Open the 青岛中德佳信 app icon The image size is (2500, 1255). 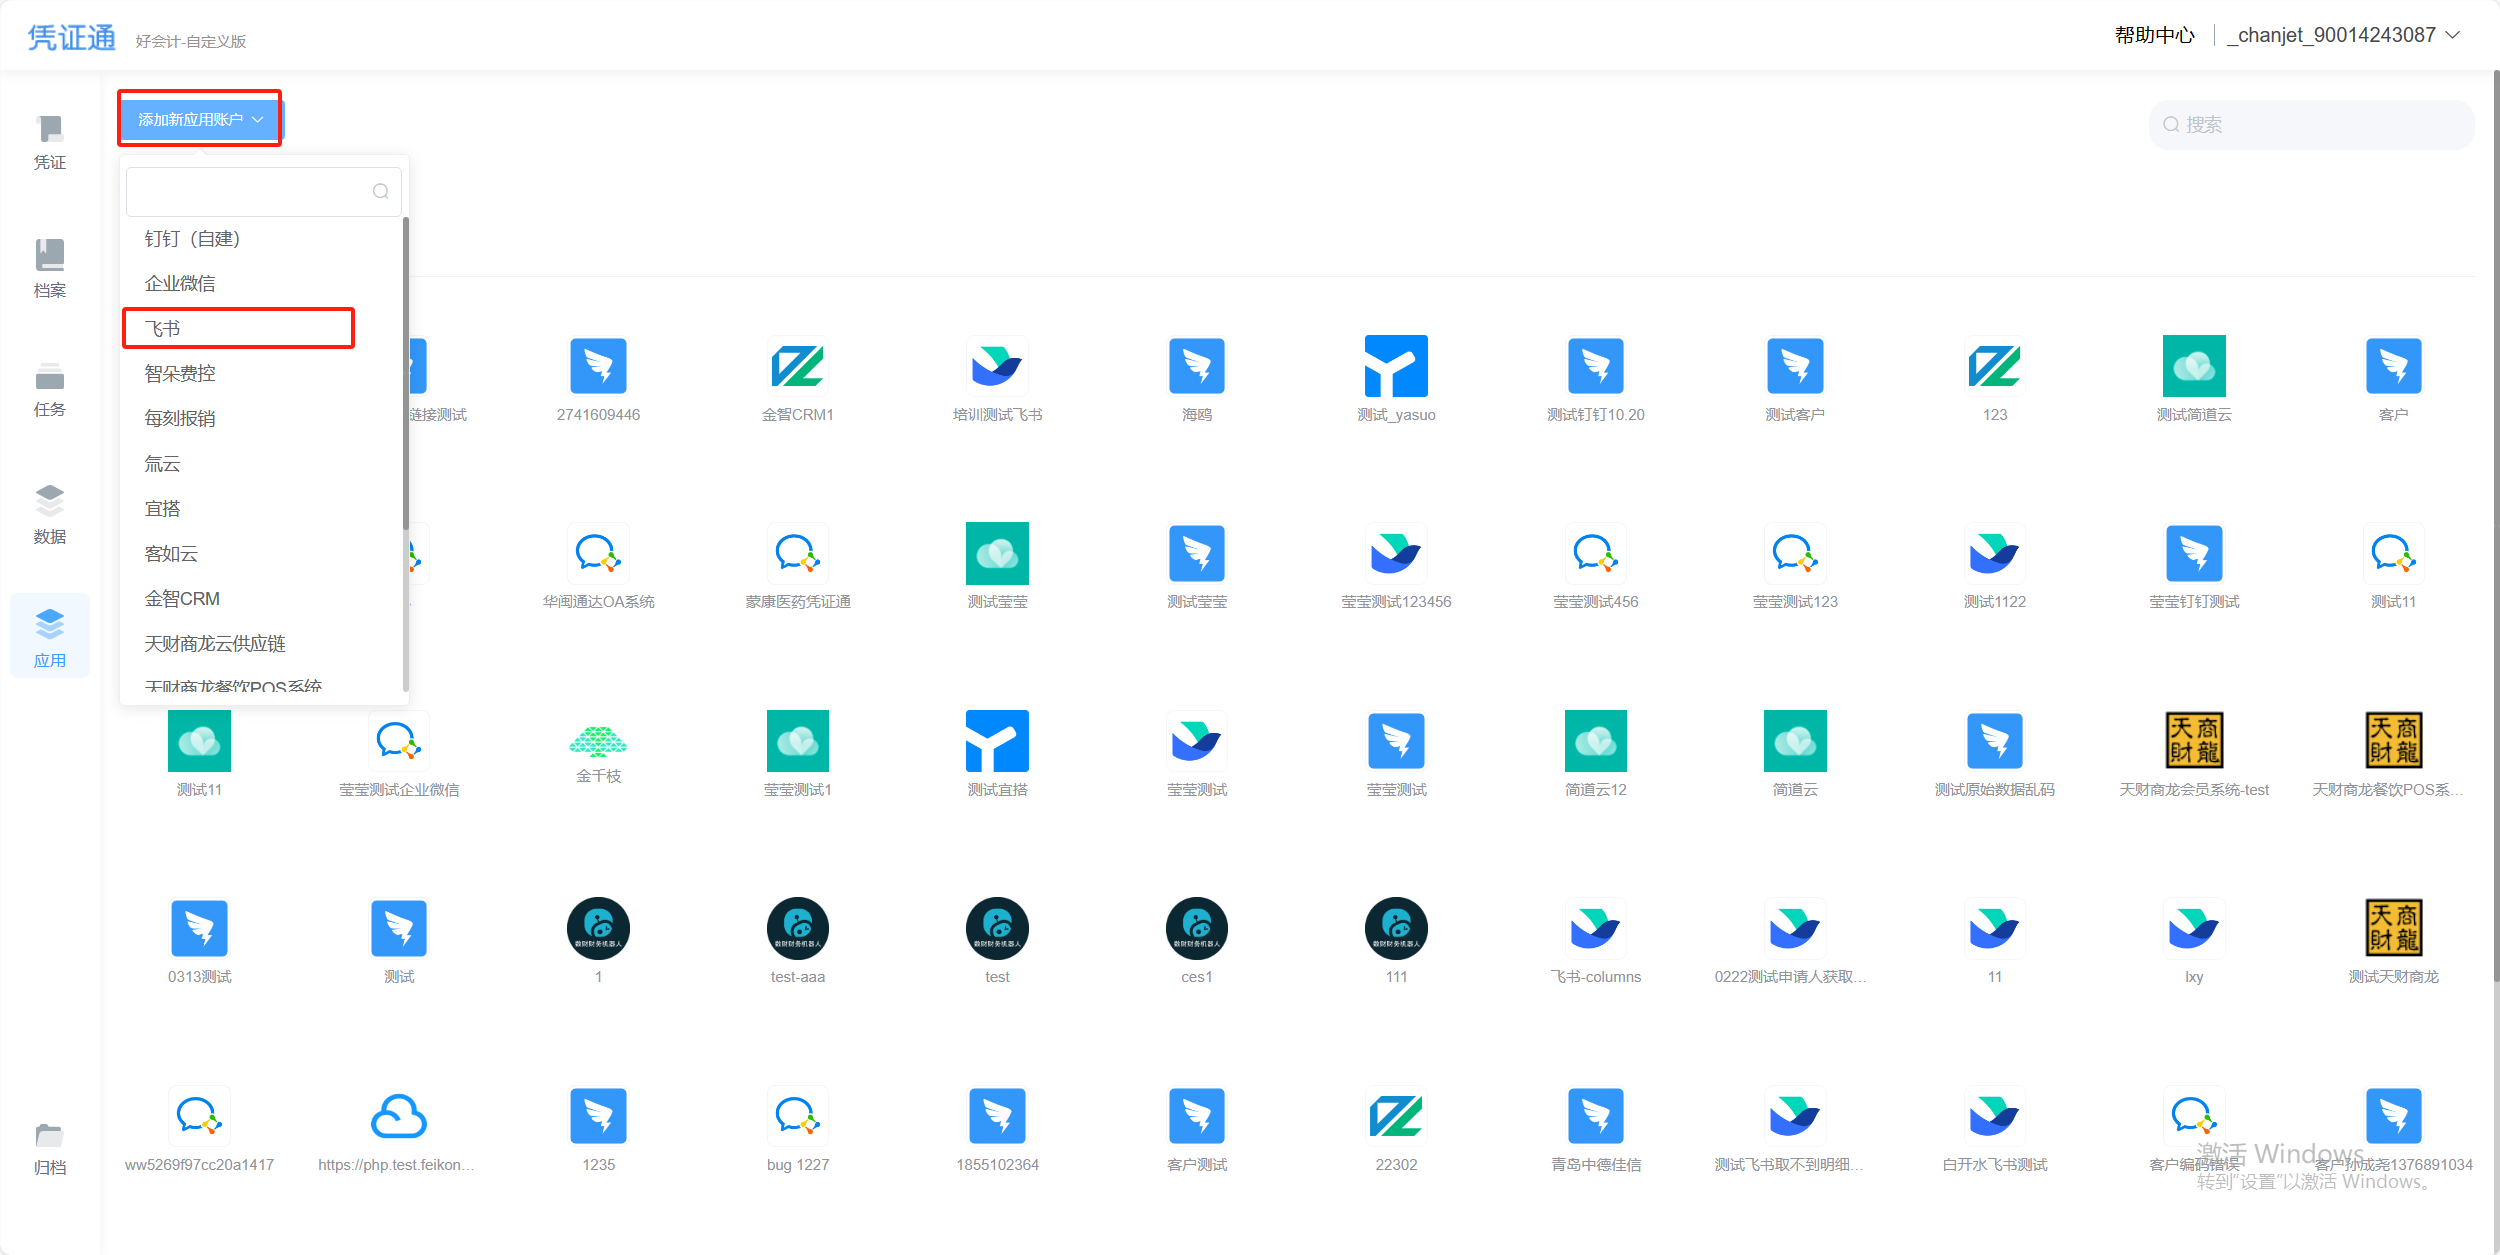coord(1595,1116)
